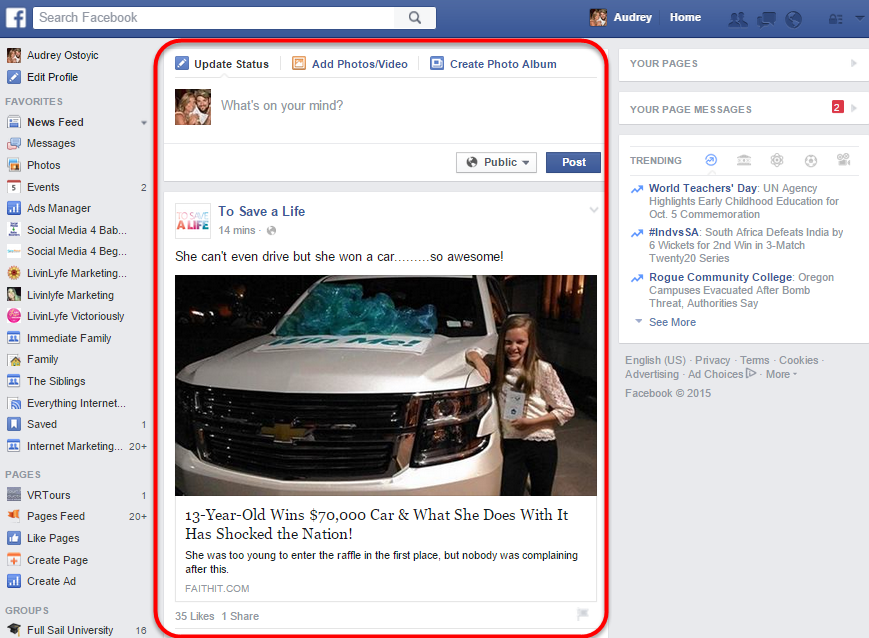Screen dimensions: 869x638
Task: Open the Immediate Family list
Action: click(69, 338)
